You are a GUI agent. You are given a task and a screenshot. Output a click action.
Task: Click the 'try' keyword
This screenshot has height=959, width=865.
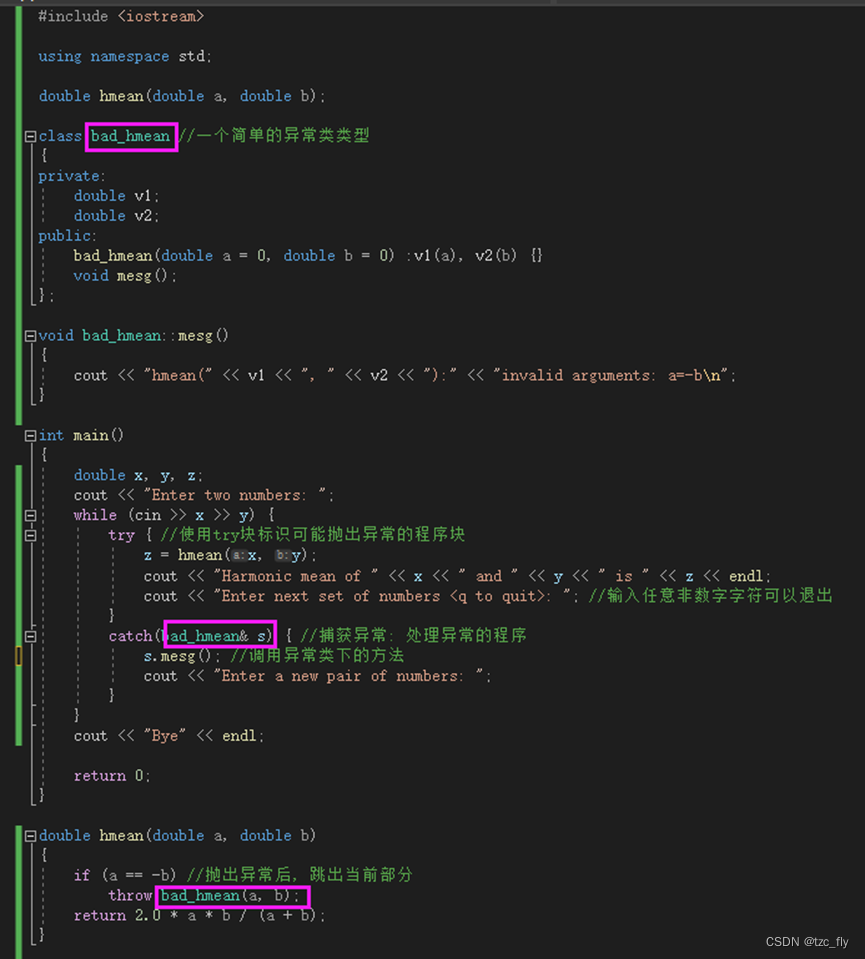click(x=121, y=535)
